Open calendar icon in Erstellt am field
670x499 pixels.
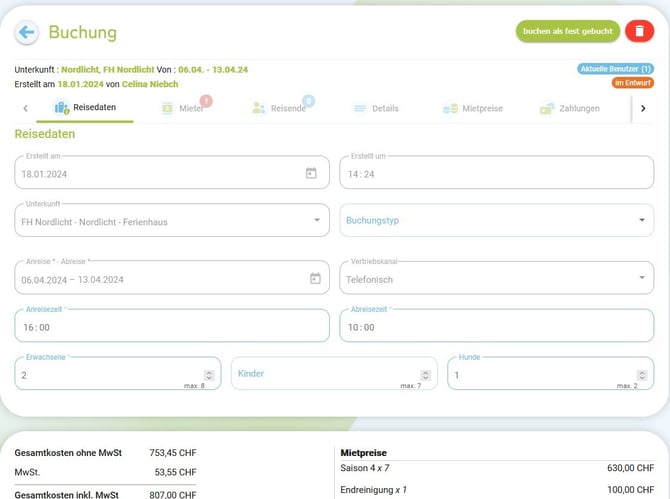click(311, 173)
